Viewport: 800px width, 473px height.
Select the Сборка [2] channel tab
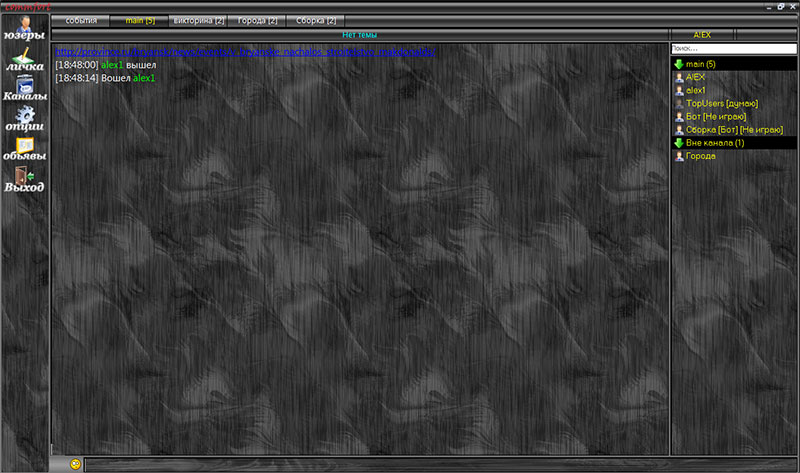tap(316, 20)
